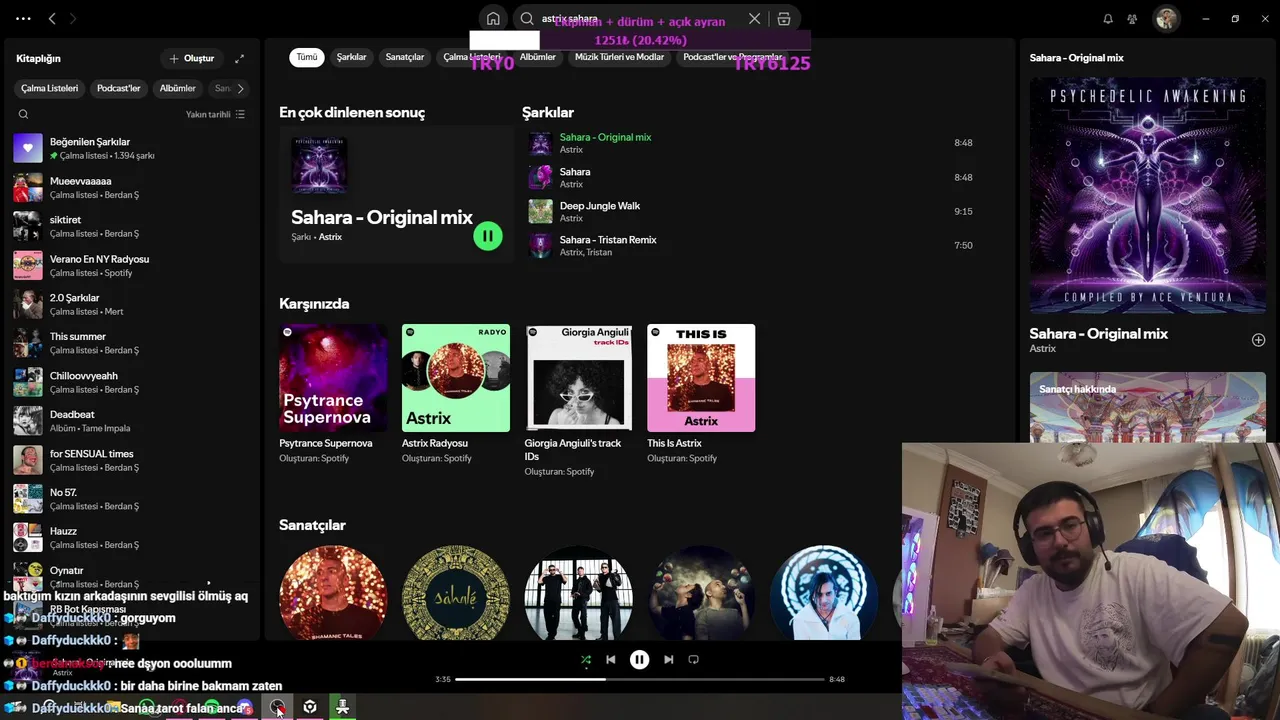Toggle shuffle mode

pyautogui.click(x=585, y=659)
